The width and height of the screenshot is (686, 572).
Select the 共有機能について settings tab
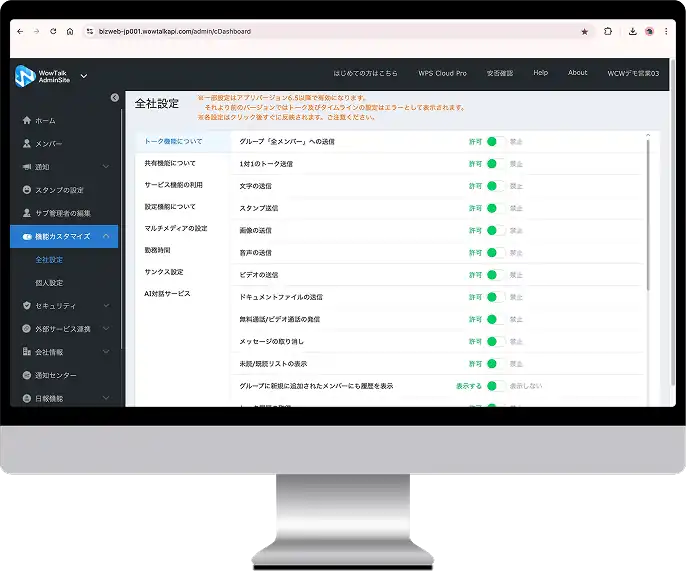170,163
